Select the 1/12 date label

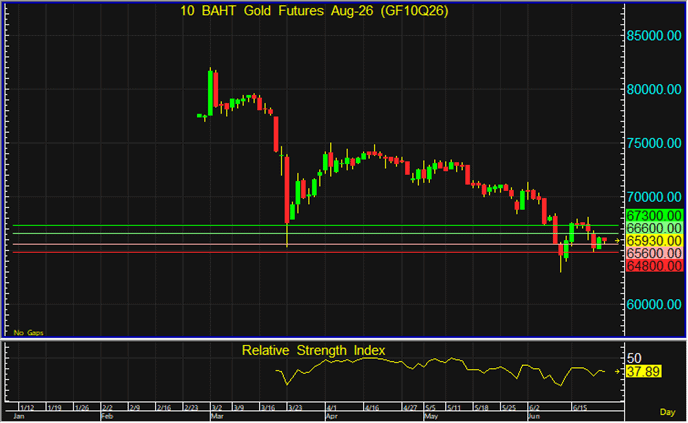(27, 408)
